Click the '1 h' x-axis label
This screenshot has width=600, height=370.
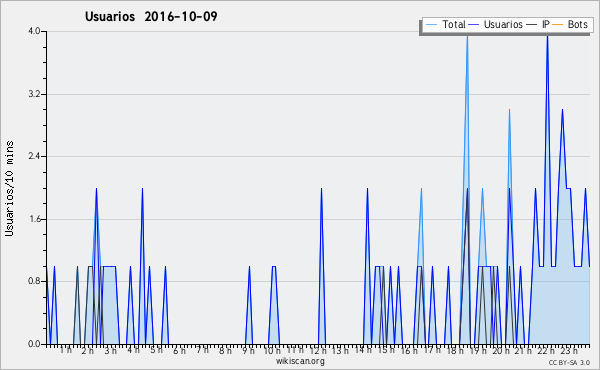(x=65, y=350)
